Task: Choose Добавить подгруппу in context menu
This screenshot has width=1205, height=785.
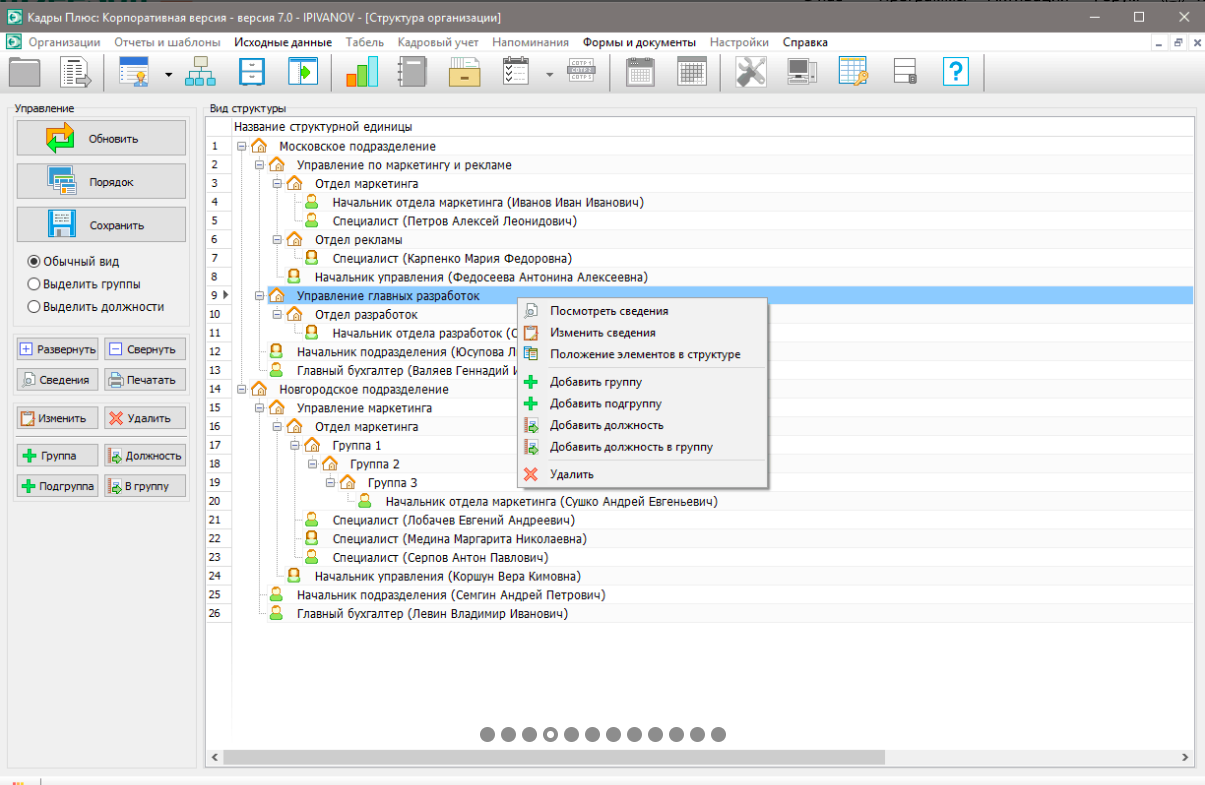Action: 642,404
